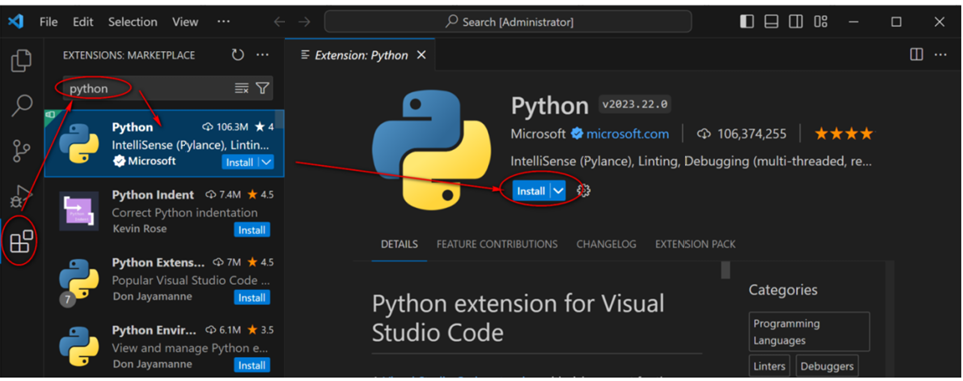Click the 106,374,255 install count
Screen dimensions: 963x381
(742, 133)
